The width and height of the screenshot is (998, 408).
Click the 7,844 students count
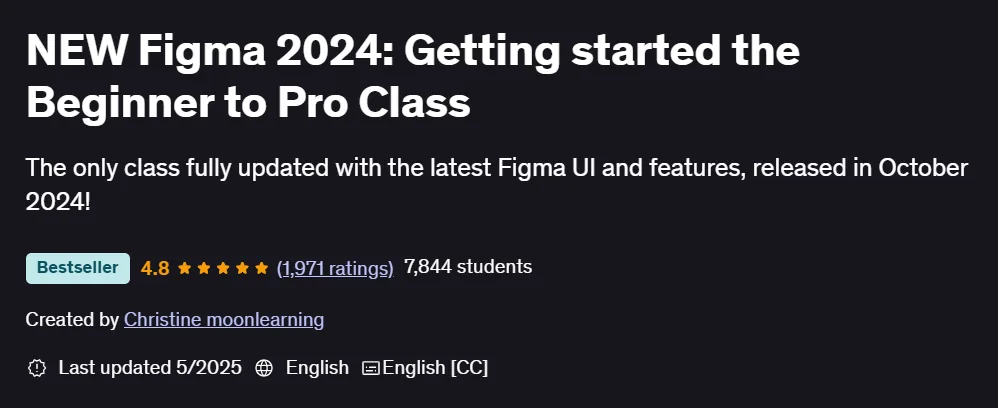468,267
